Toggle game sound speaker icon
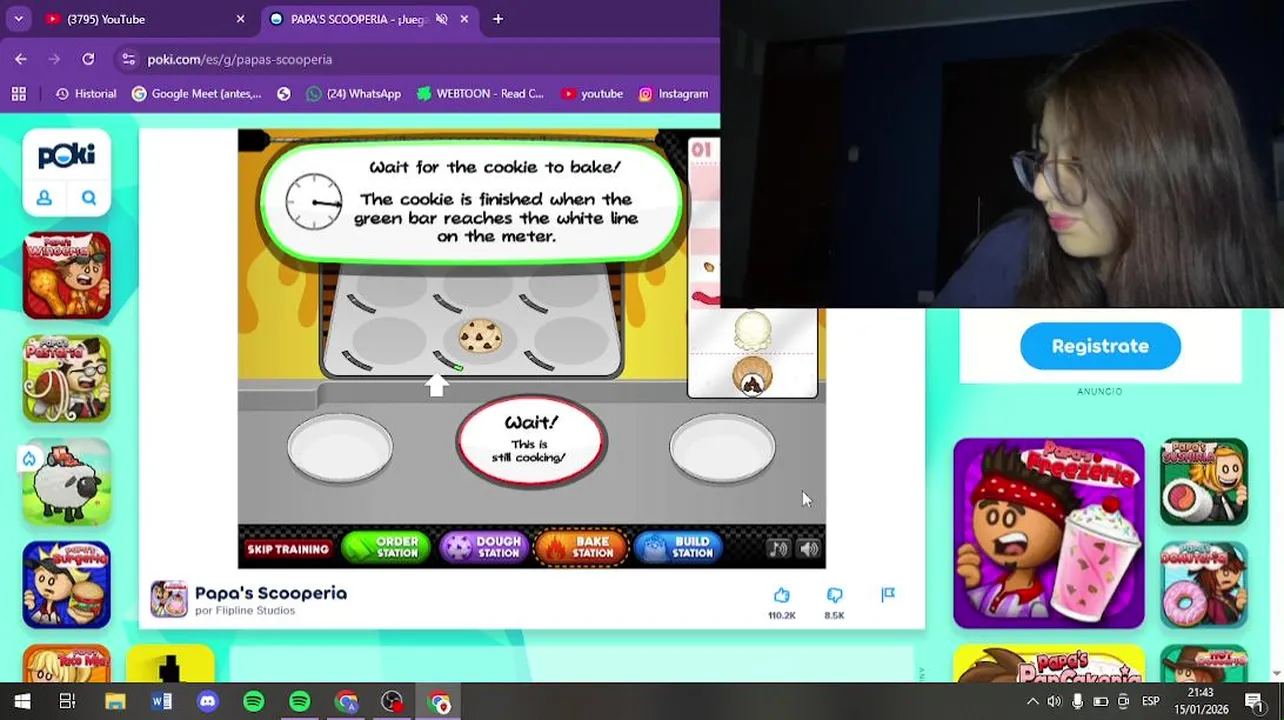The width and height of the screenshot is (1284, 720). point(809,548)
